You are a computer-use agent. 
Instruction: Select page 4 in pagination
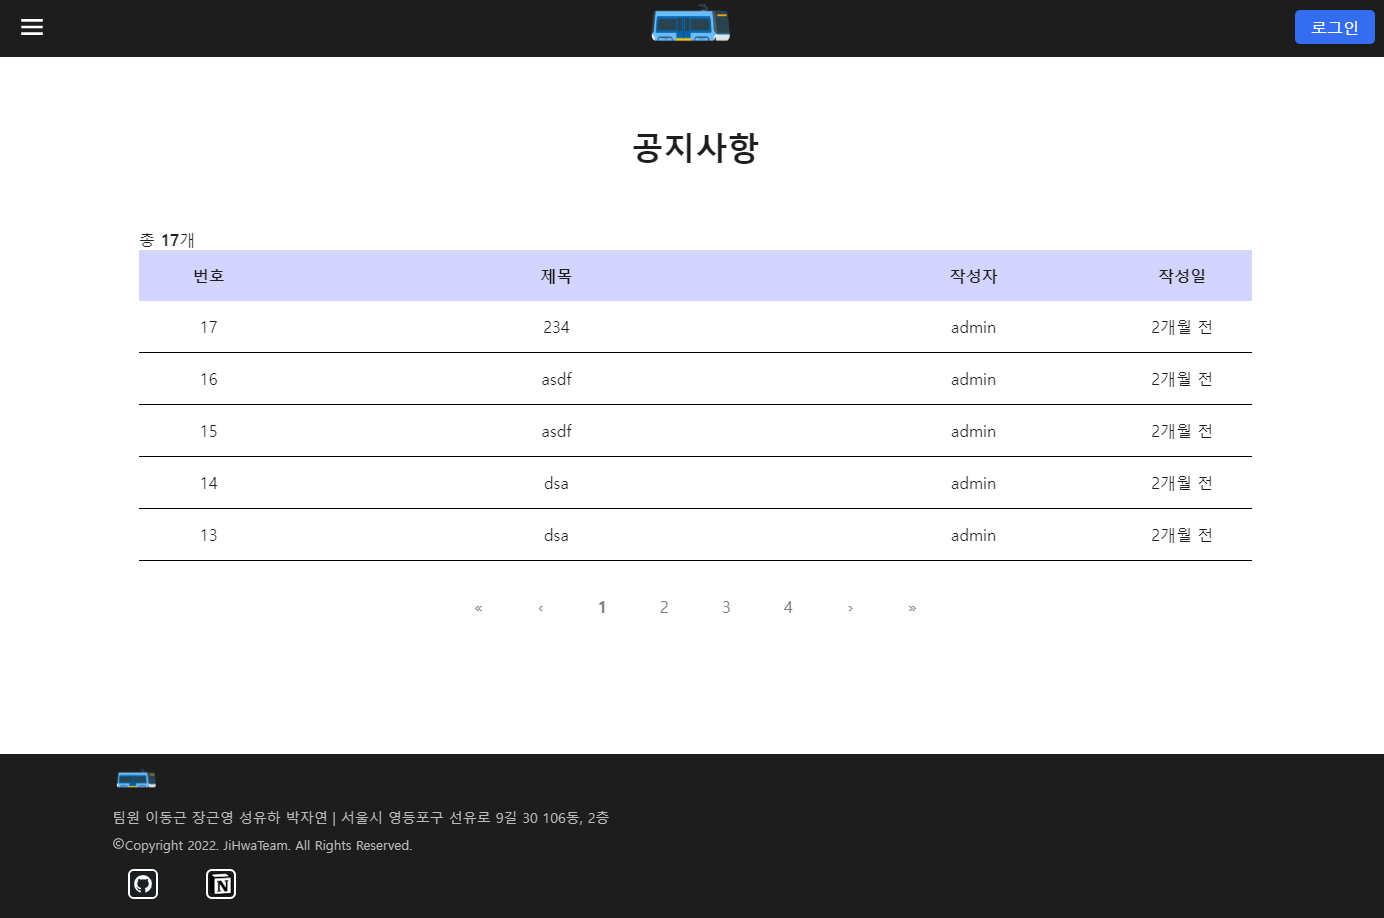click(788, 607)
